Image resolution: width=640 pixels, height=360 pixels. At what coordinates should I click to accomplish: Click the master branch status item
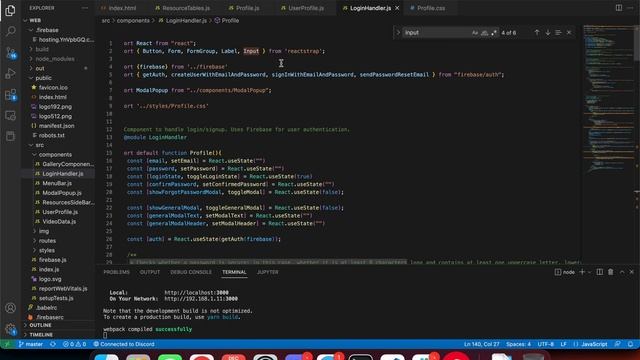coord(31,344)
